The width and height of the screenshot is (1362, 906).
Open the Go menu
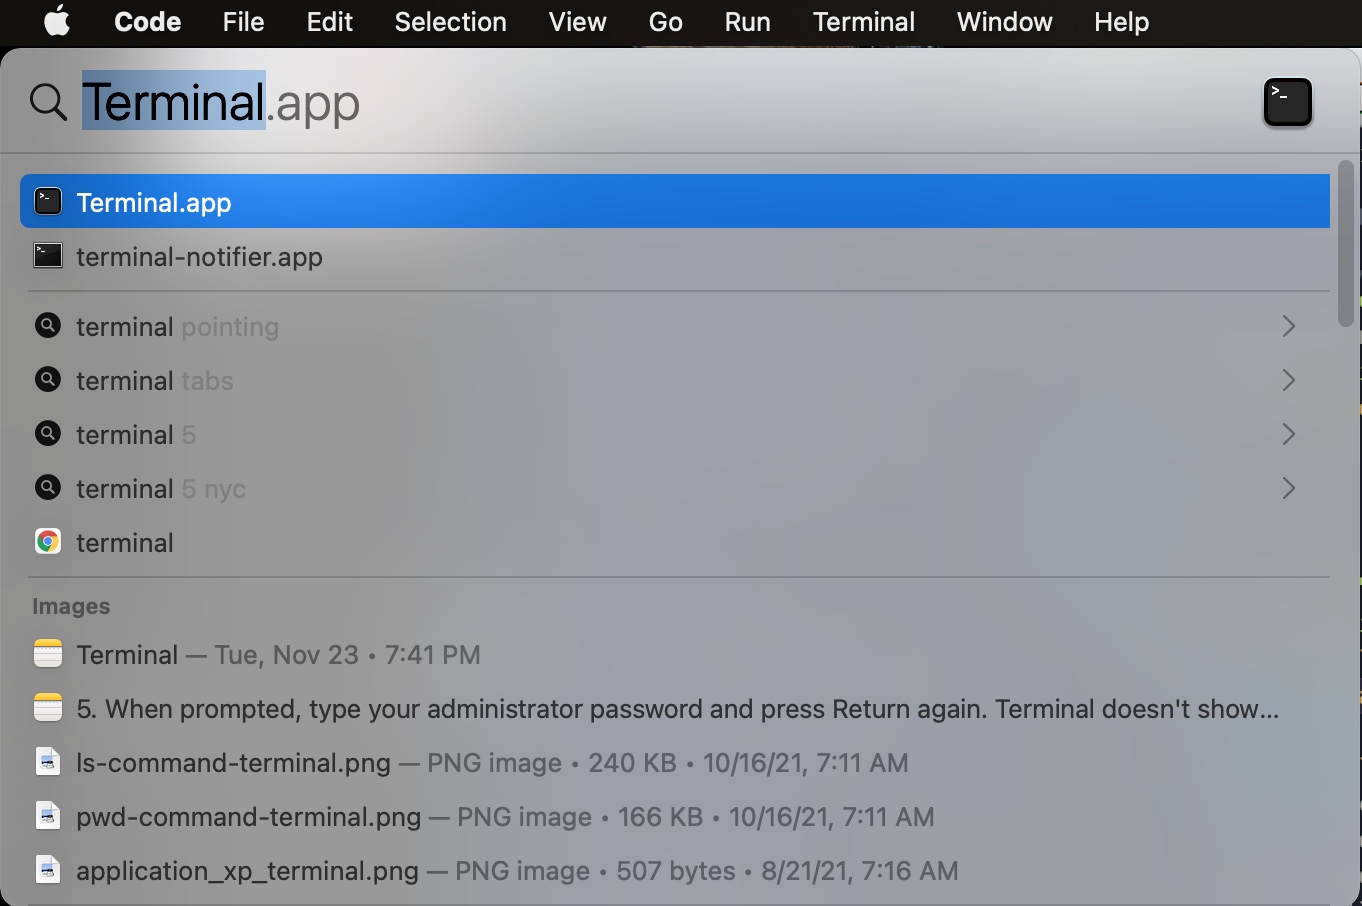click(665, 22)
